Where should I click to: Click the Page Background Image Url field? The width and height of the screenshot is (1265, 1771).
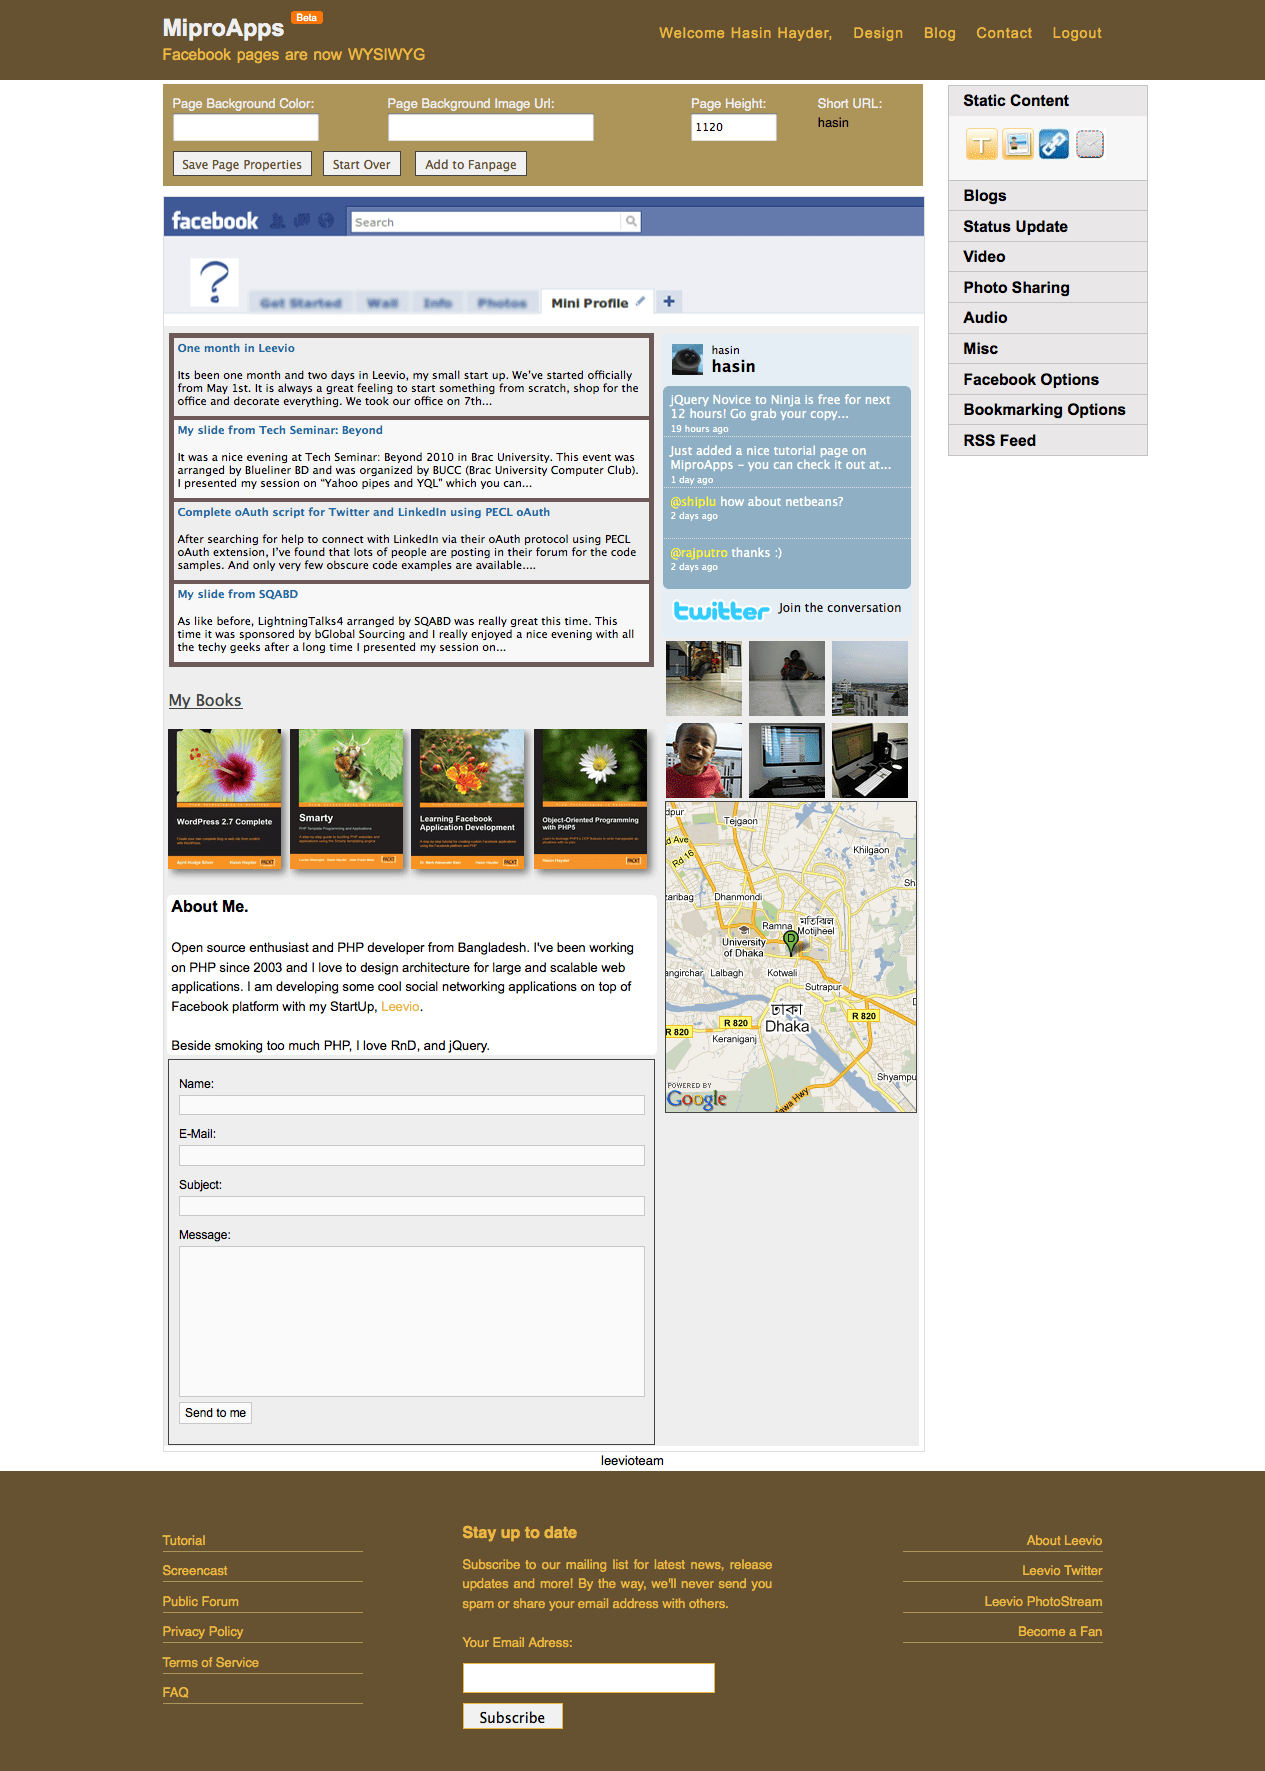491,128
